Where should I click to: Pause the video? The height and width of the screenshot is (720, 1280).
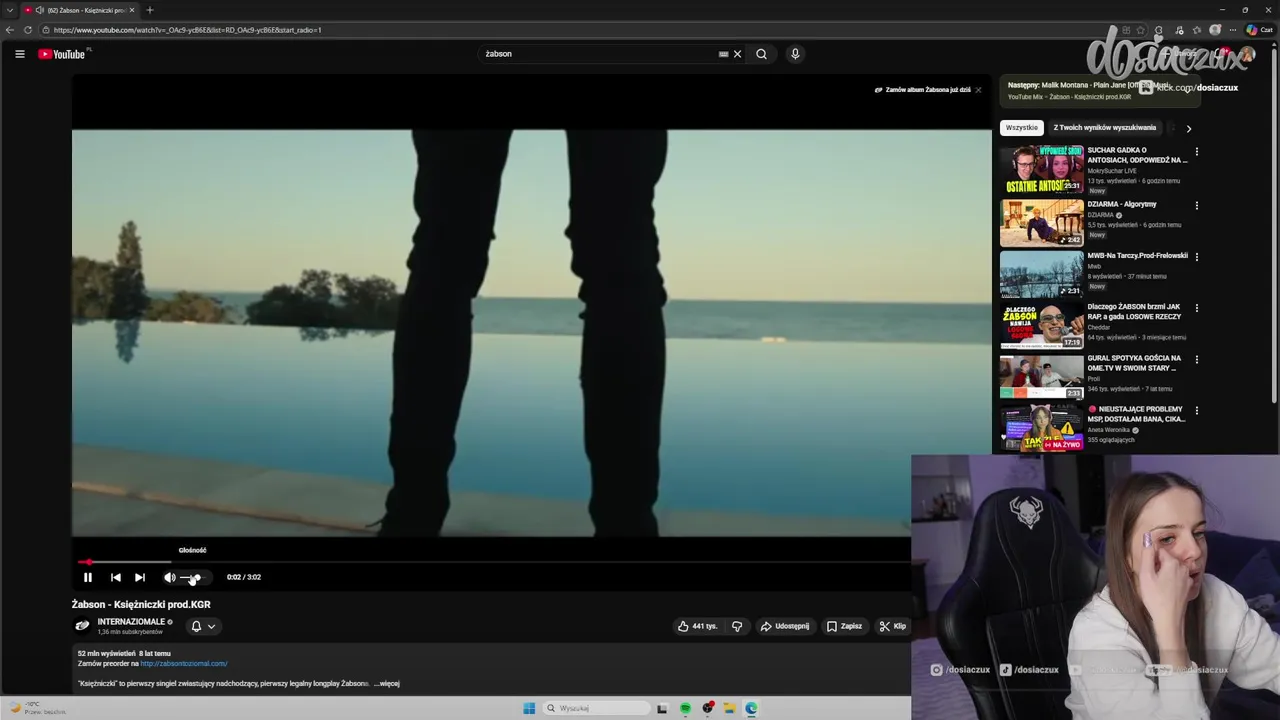point(88,577)
